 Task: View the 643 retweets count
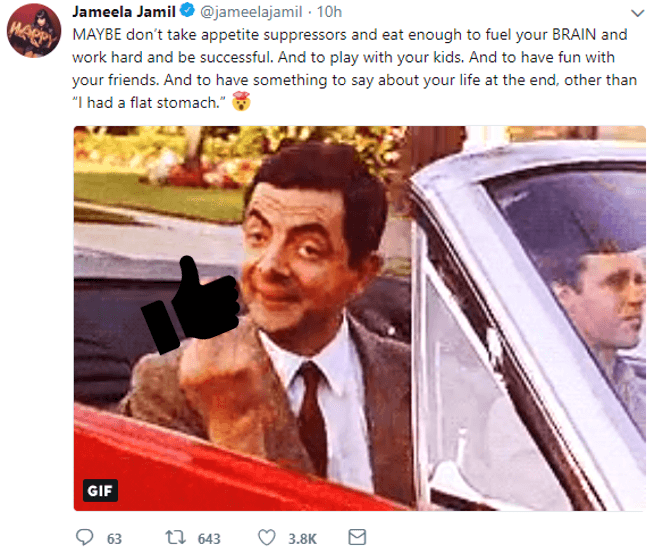[x=209, y=538]
